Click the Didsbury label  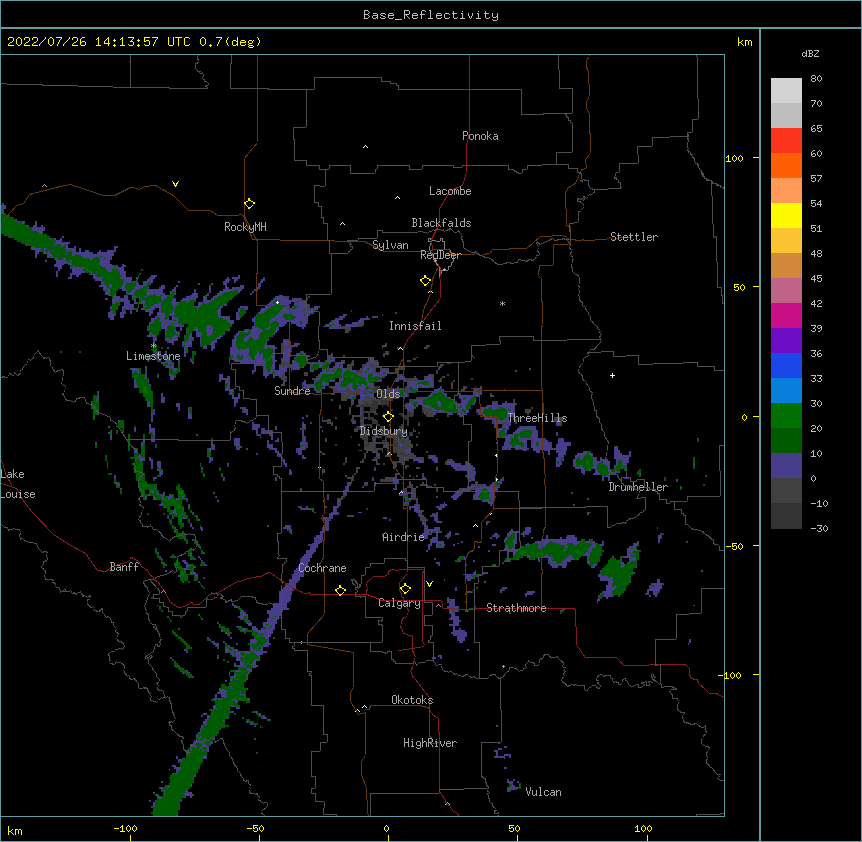point(383,431)
